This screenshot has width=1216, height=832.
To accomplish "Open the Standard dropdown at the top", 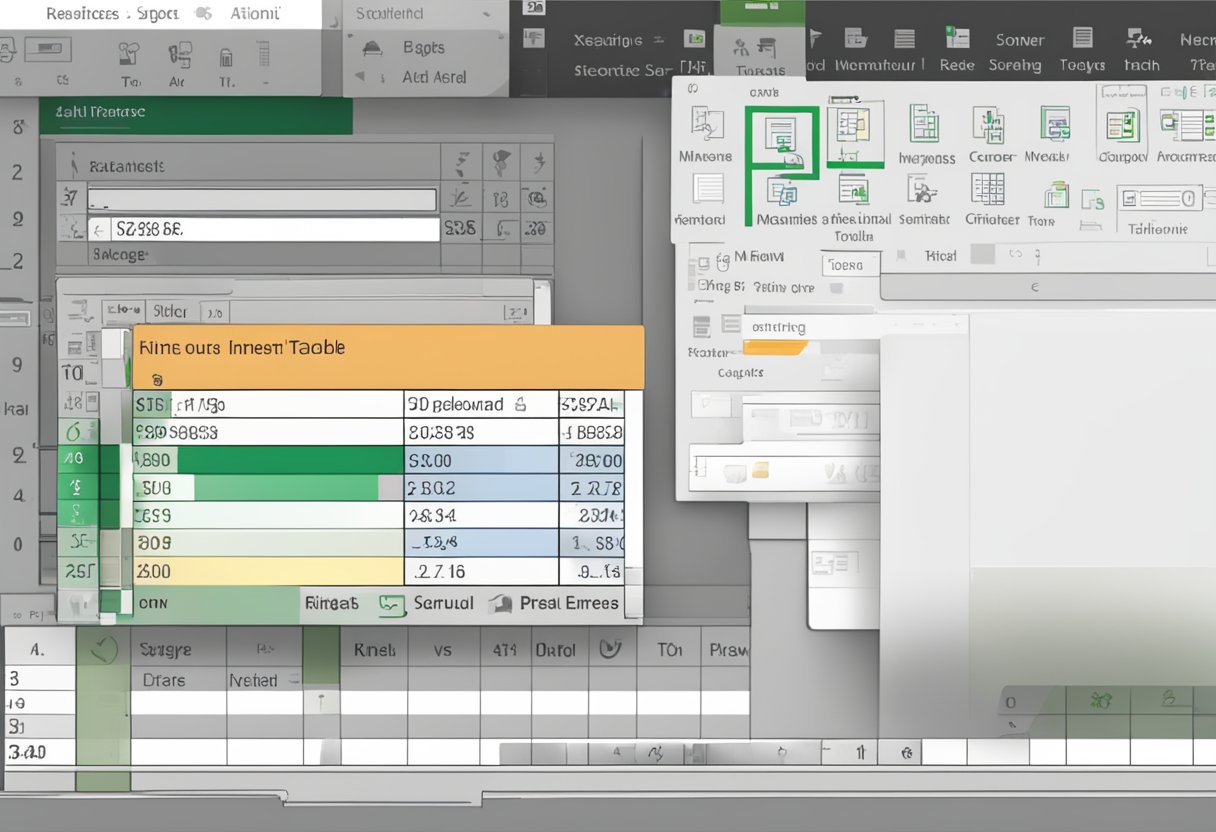I will click(x=486, y=14).
